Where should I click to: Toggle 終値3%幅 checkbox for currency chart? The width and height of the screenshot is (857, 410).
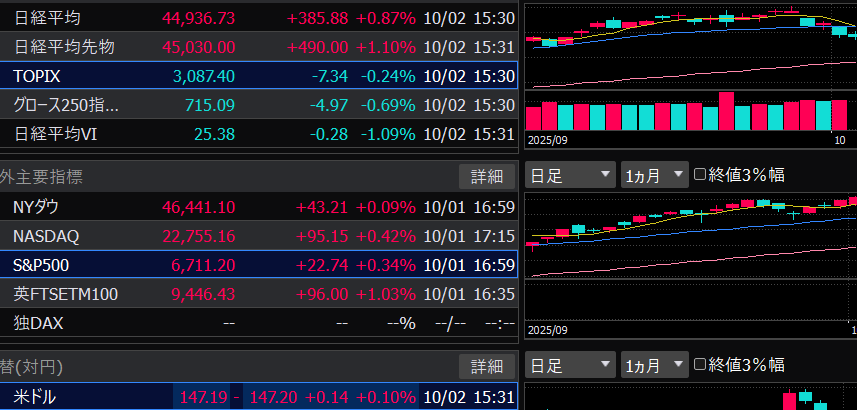(x=701, y=365)
